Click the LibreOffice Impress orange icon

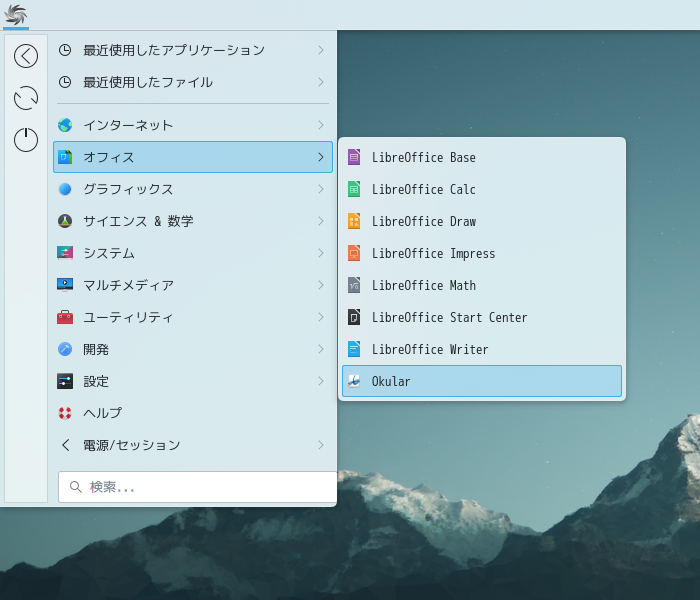point(354,253)
